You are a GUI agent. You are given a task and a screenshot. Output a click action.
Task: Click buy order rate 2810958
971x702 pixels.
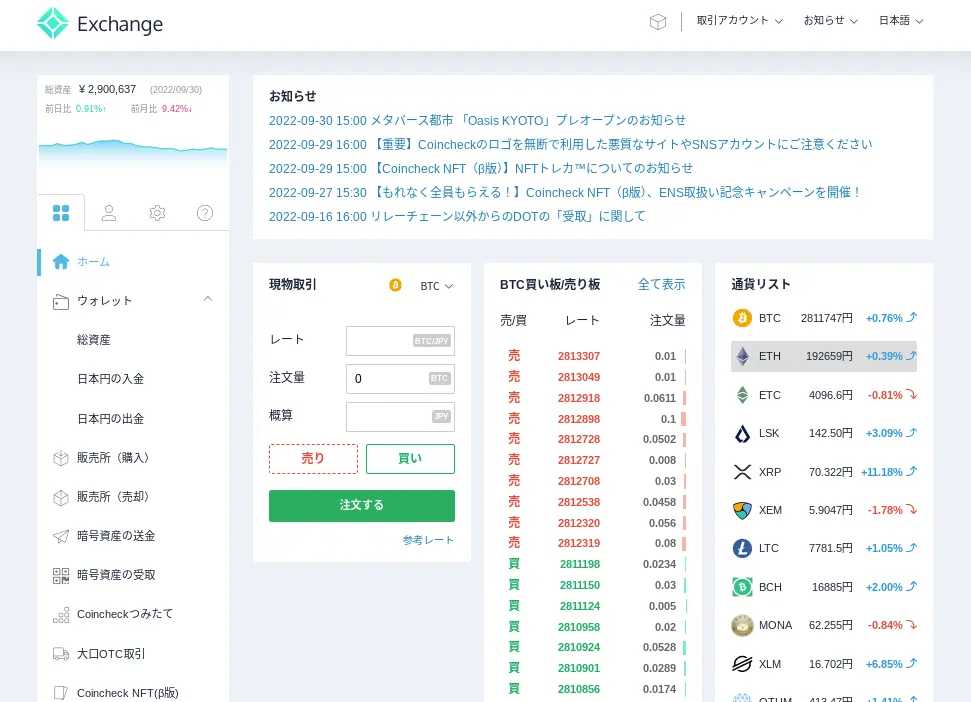coord(578,627)
